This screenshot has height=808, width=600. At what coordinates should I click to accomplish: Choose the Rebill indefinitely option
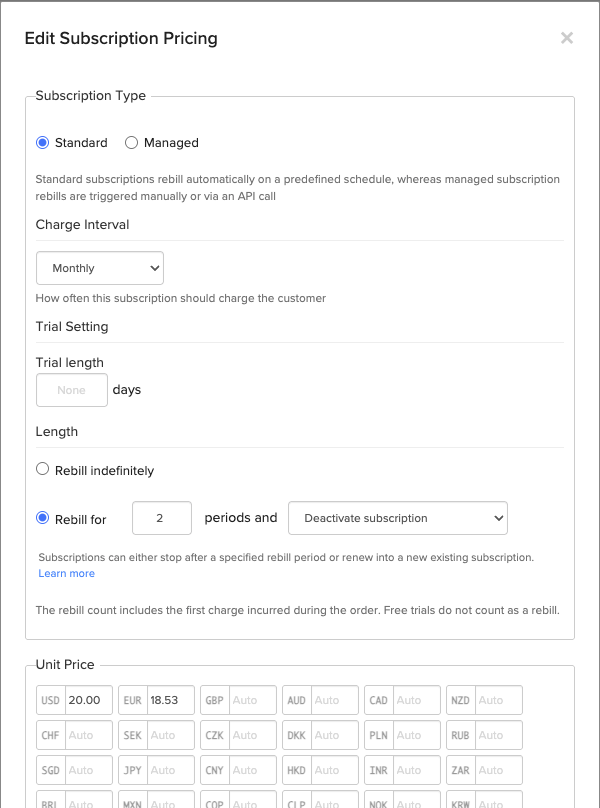43,469
